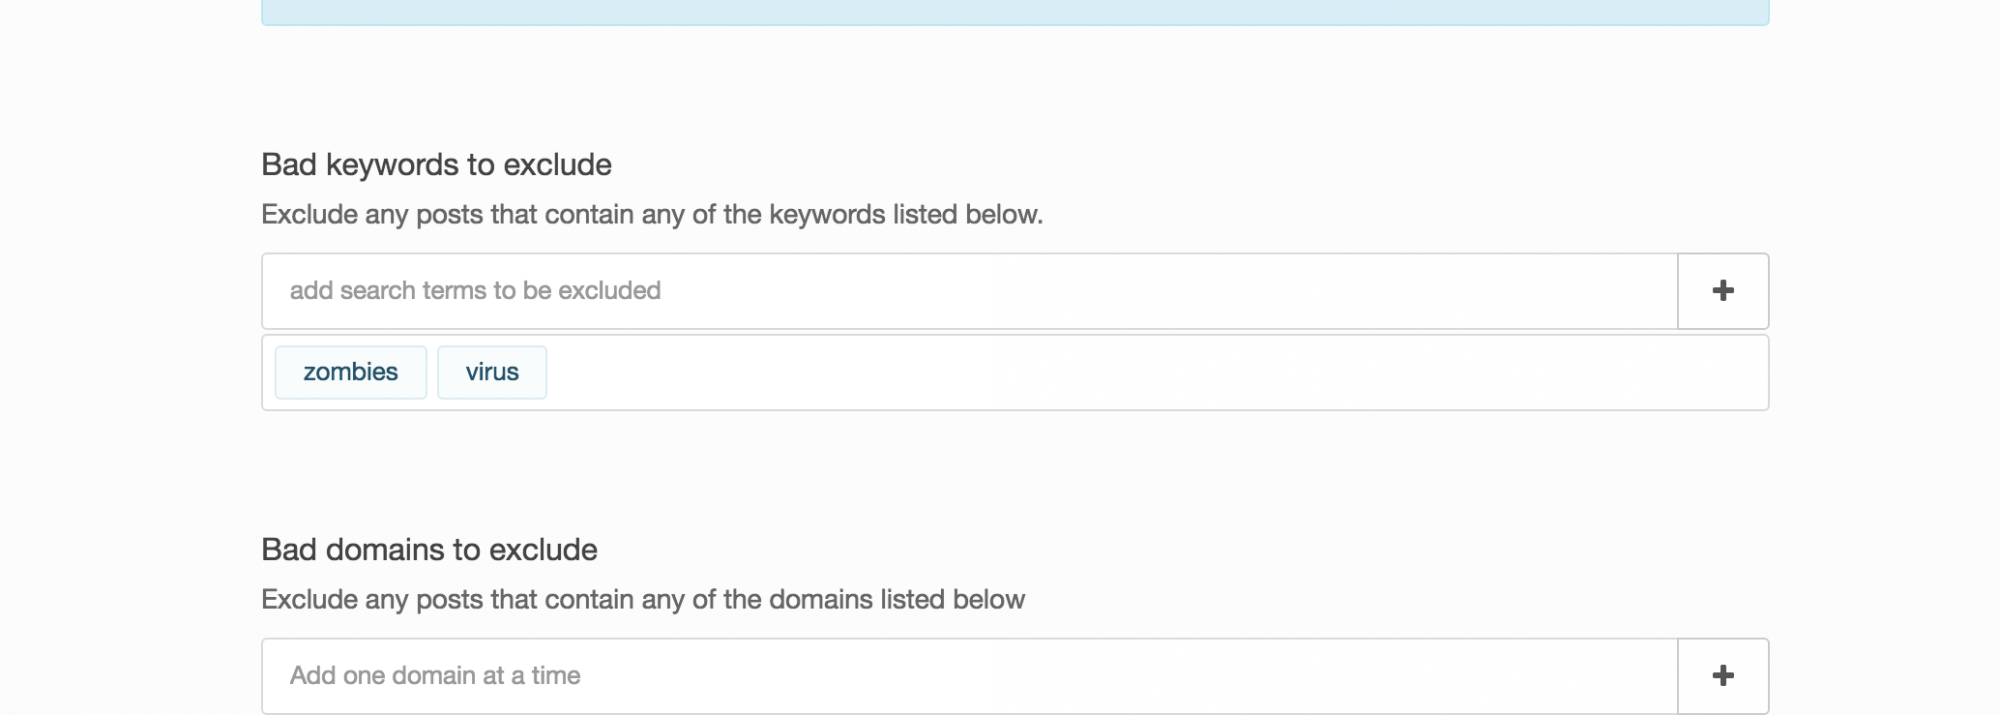2000x715 pixels.
Task: Remove the 'virus' keyword tag
Action: 492,372
